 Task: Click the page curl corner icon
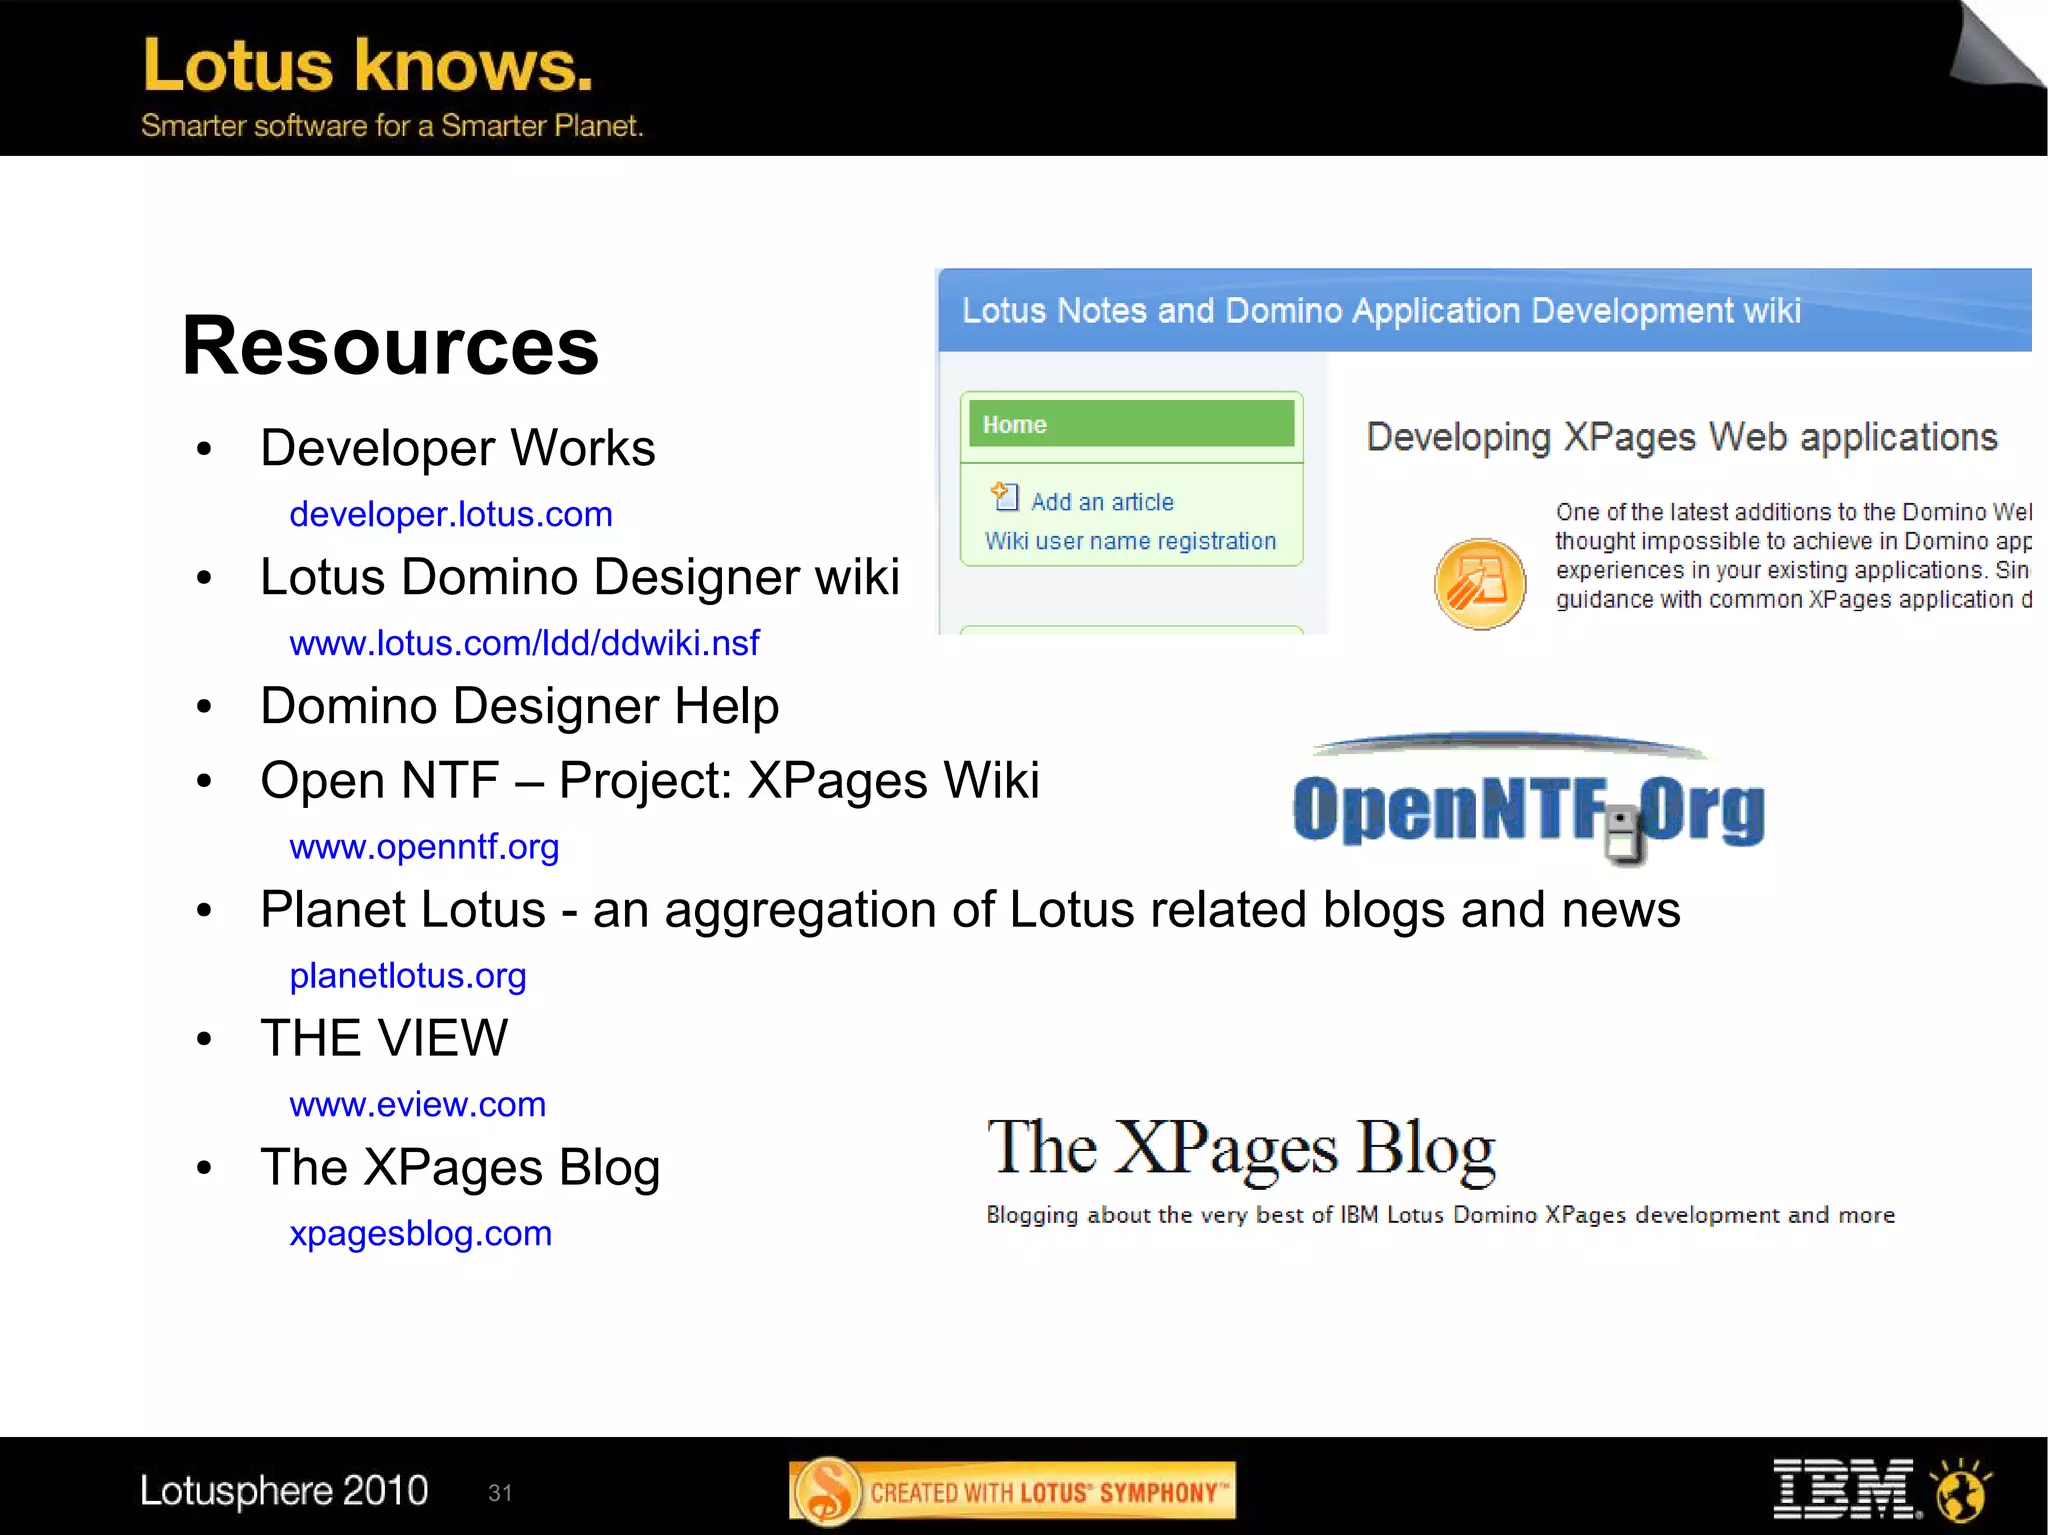(1996, 45)
